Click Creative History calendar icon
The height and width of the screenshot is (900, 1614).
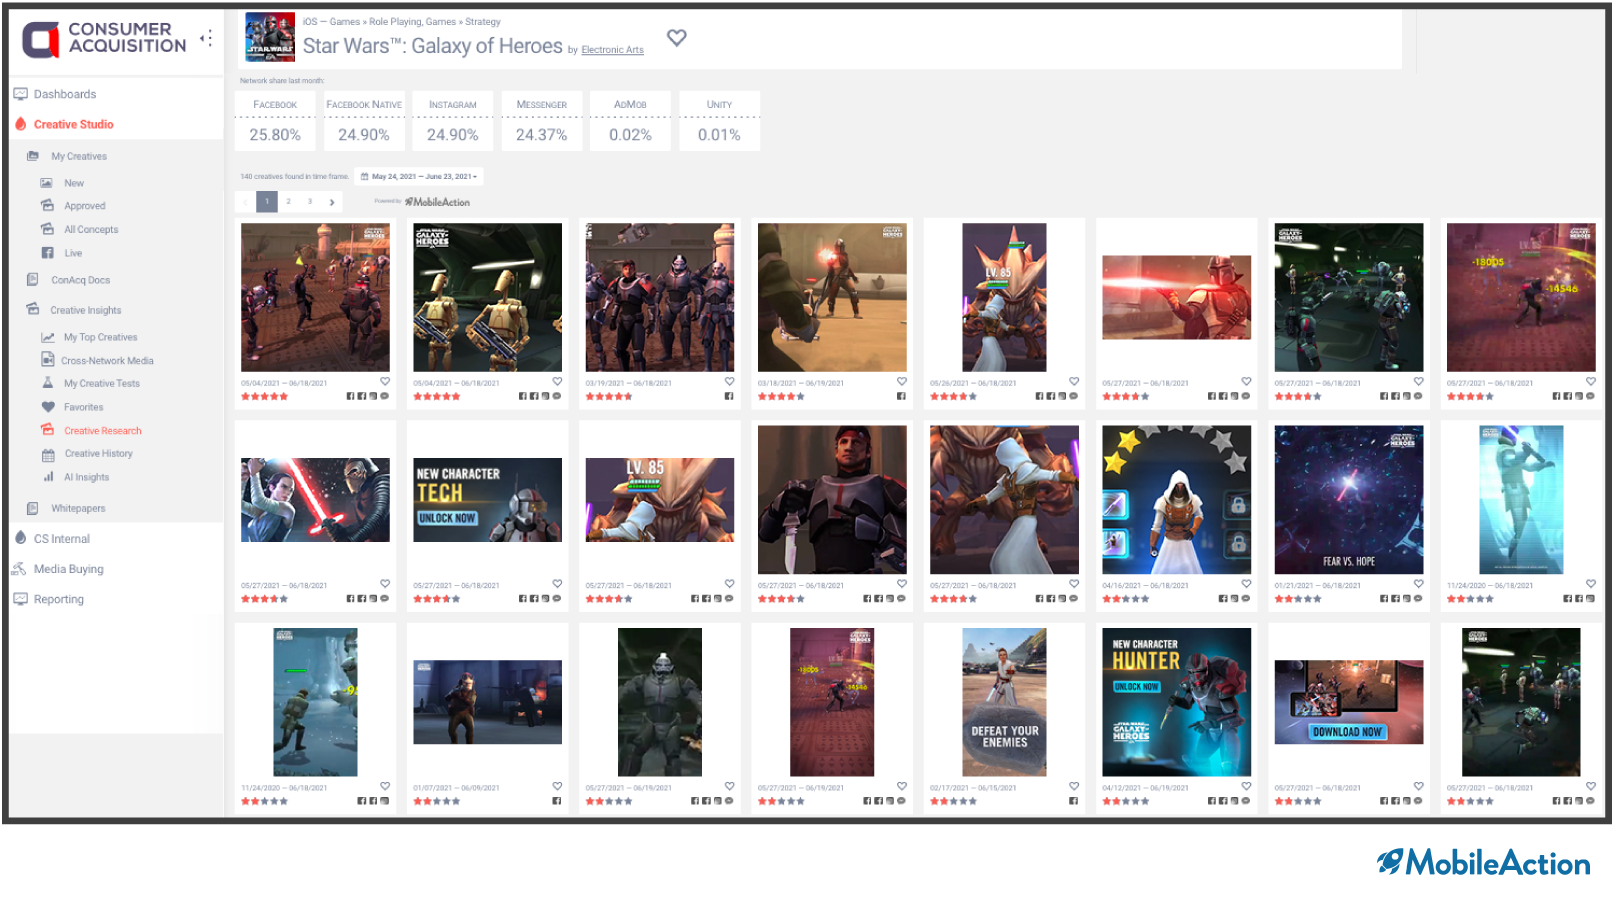[48, 454]
